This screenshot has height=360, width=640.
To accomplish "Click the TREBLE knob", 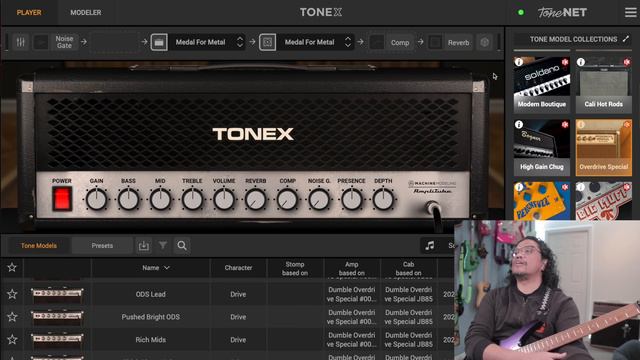I will pyautogui.click(x=192, y=200).
